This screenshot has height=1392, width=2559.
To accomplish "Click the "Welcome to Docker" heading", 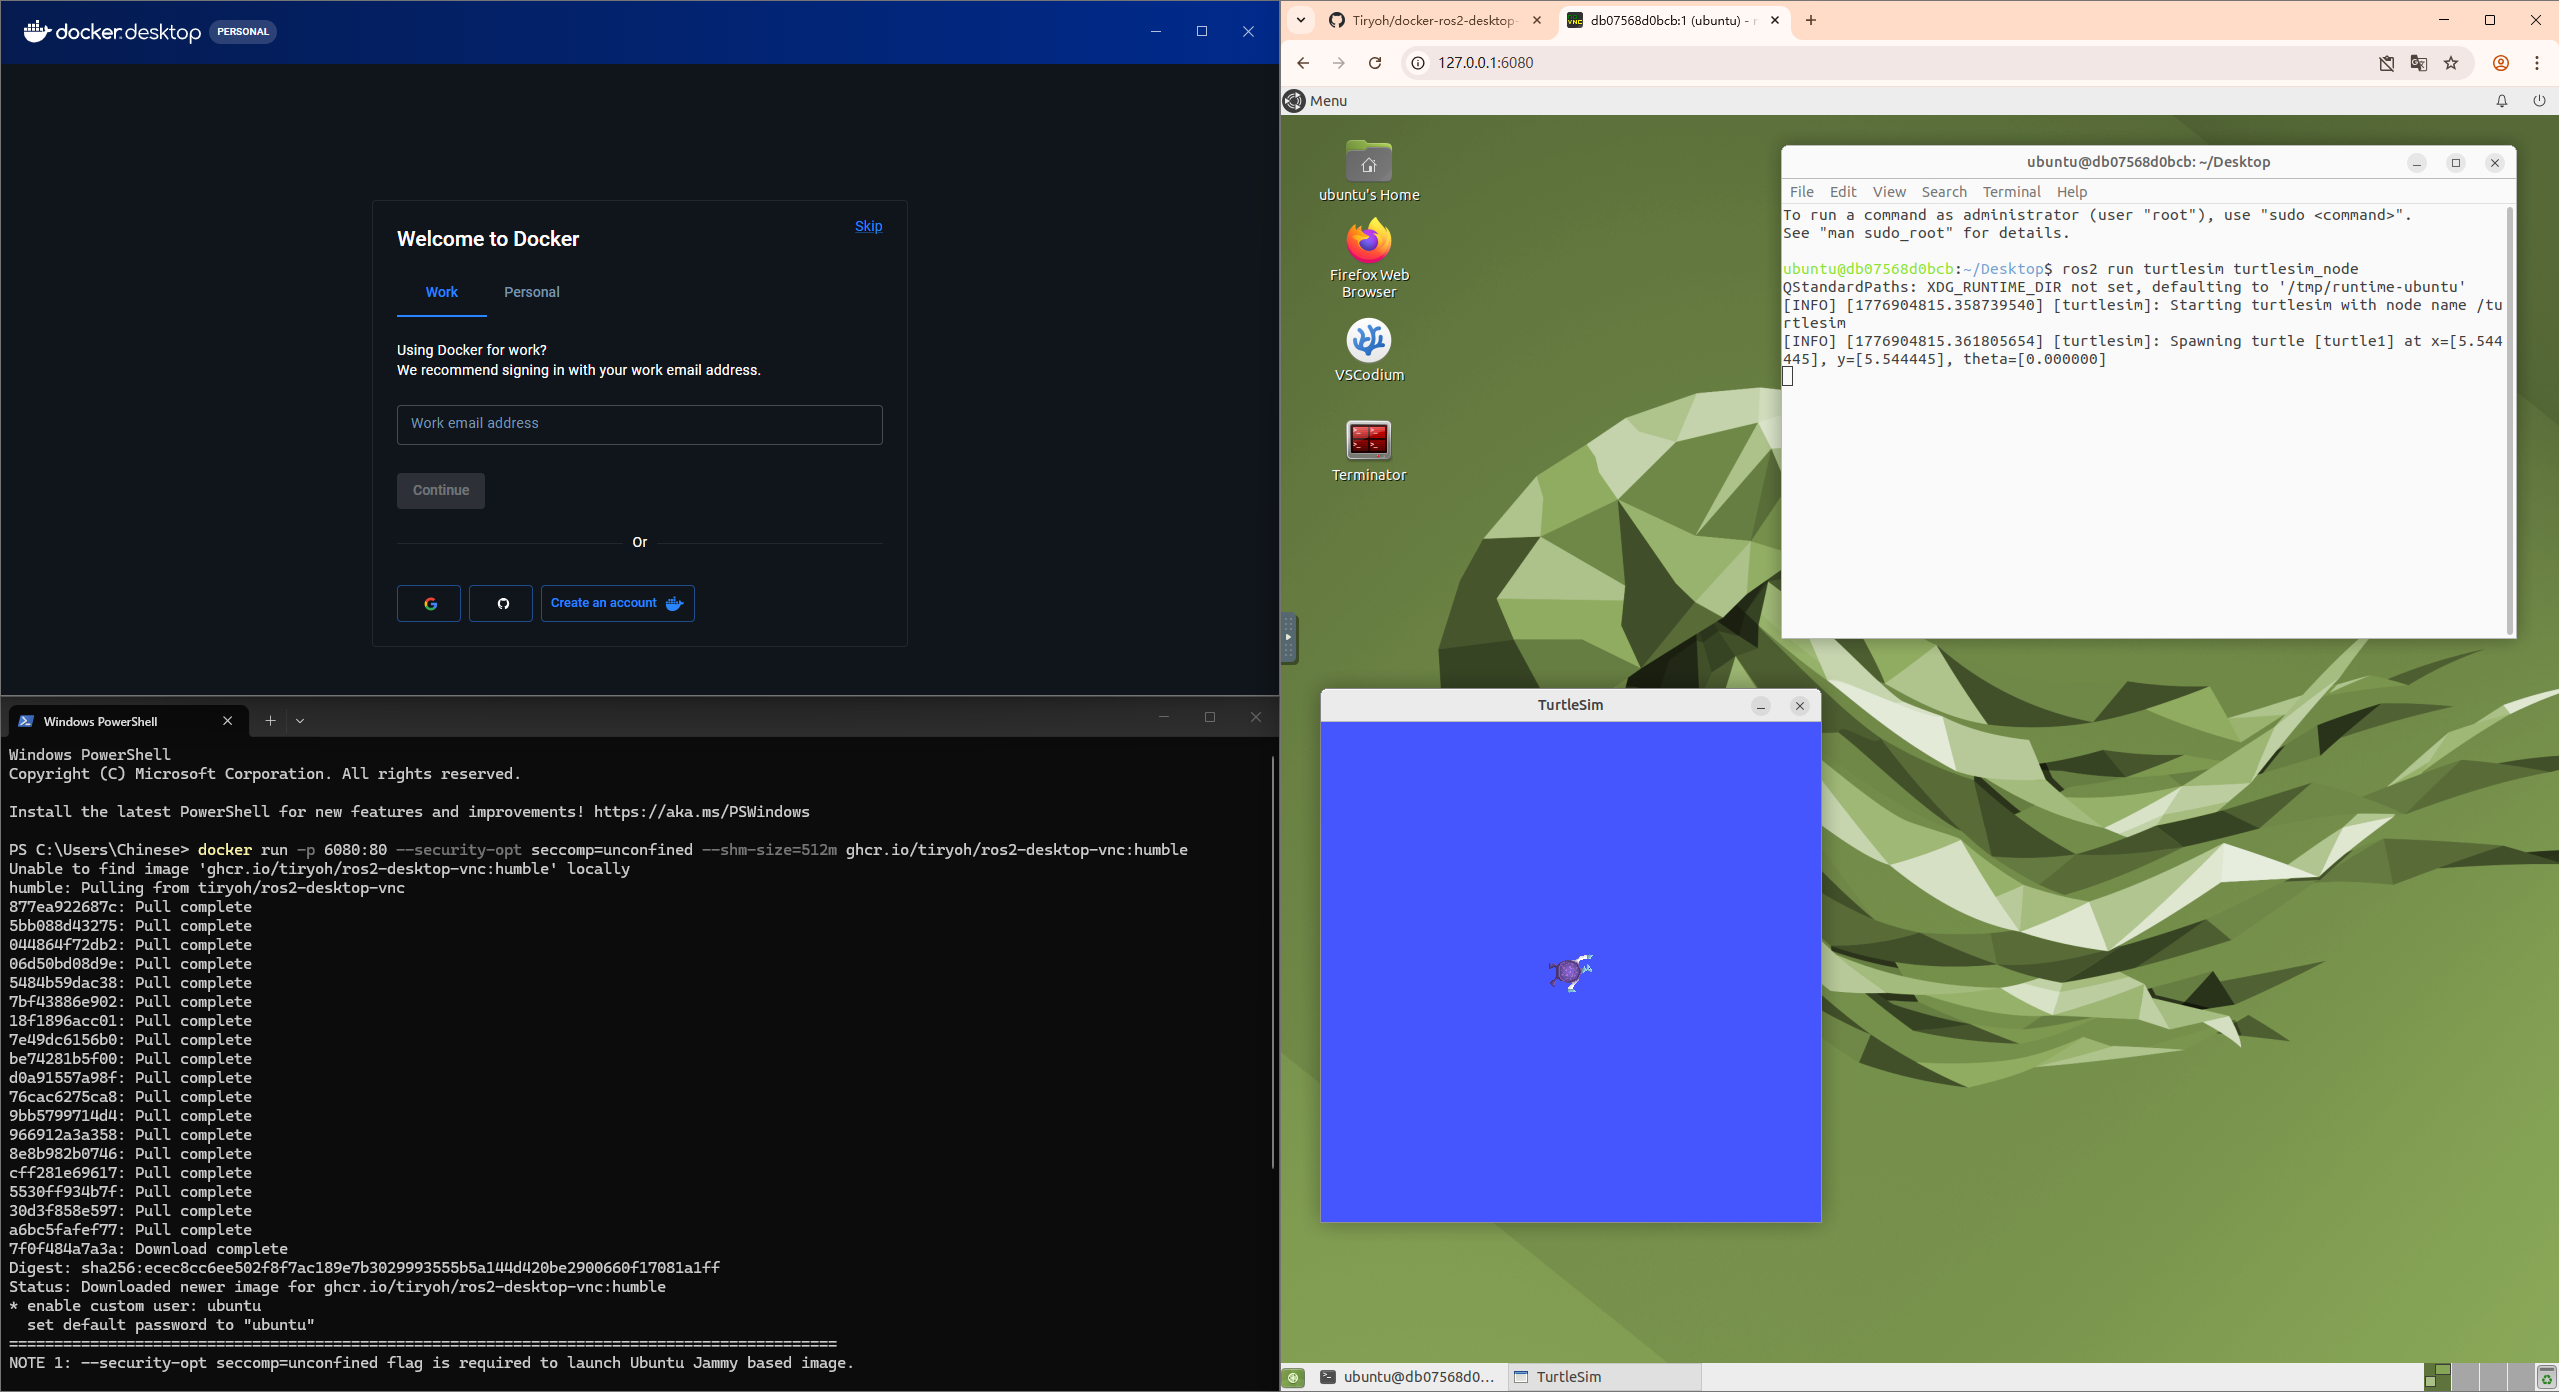I will (x=488, y=239).
